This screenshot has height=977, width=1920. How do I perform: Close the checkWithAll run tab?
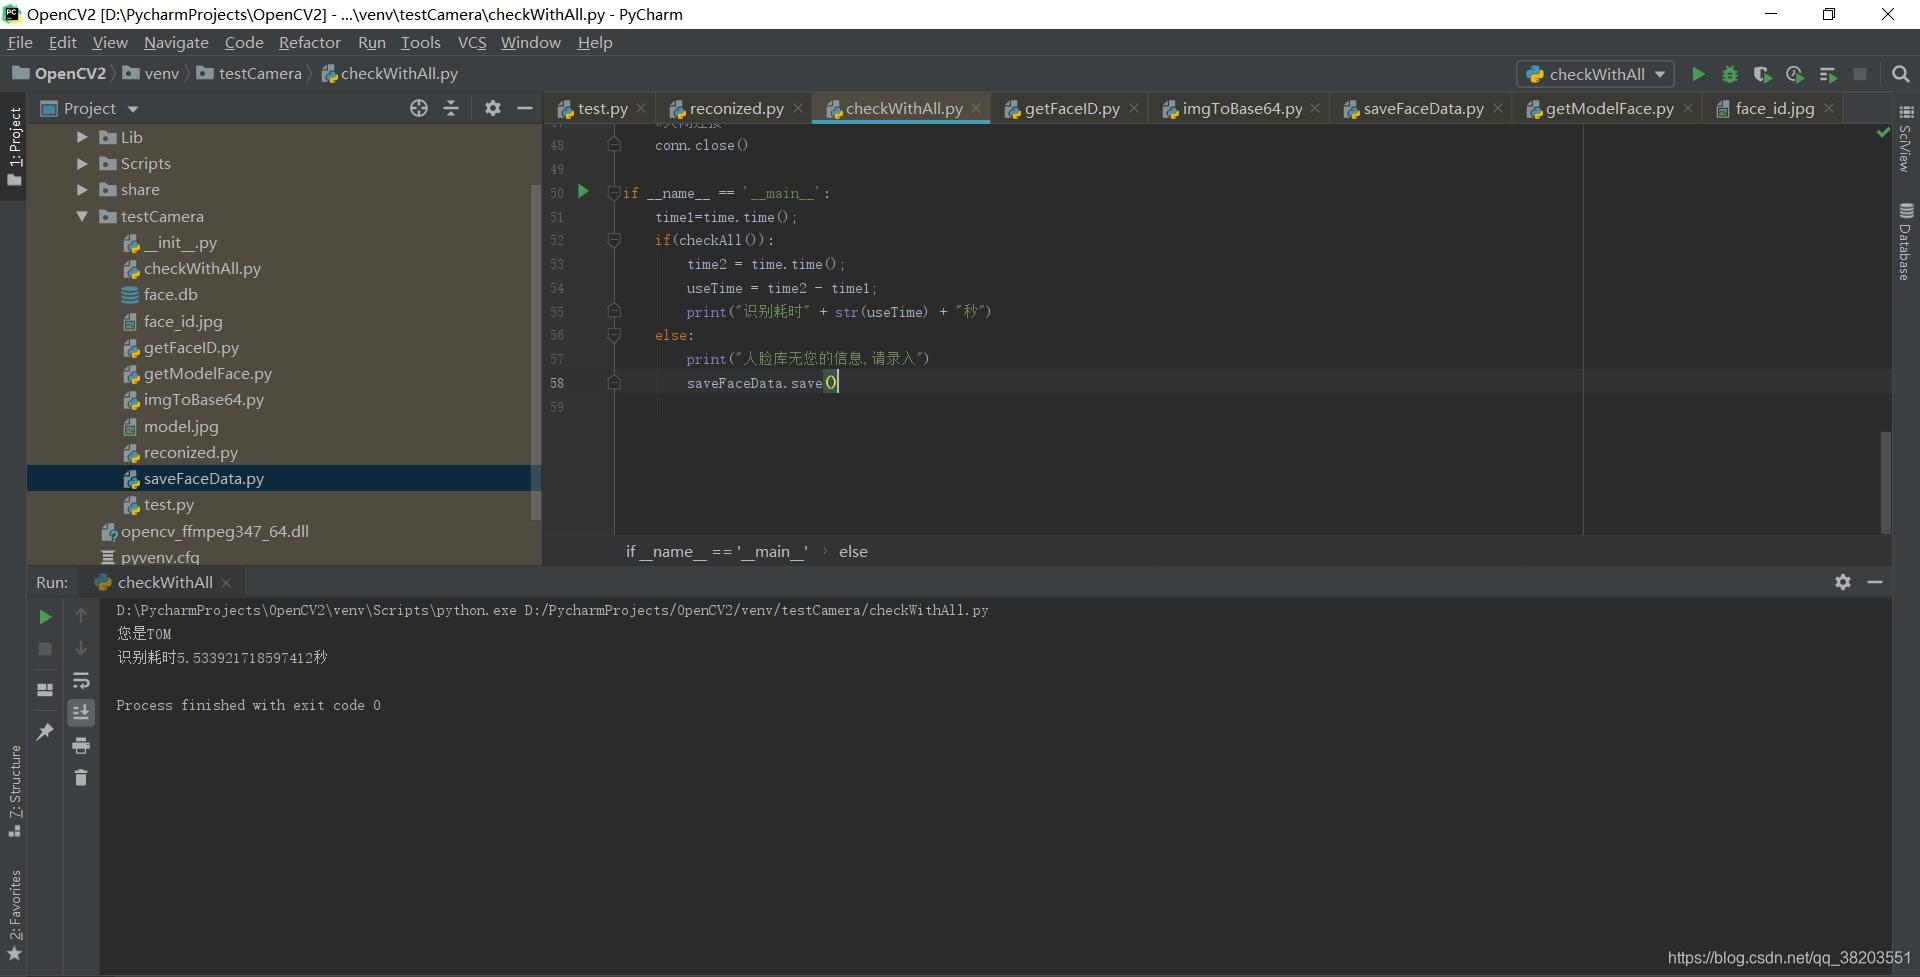pyautogui.click(x=227, y=582)
